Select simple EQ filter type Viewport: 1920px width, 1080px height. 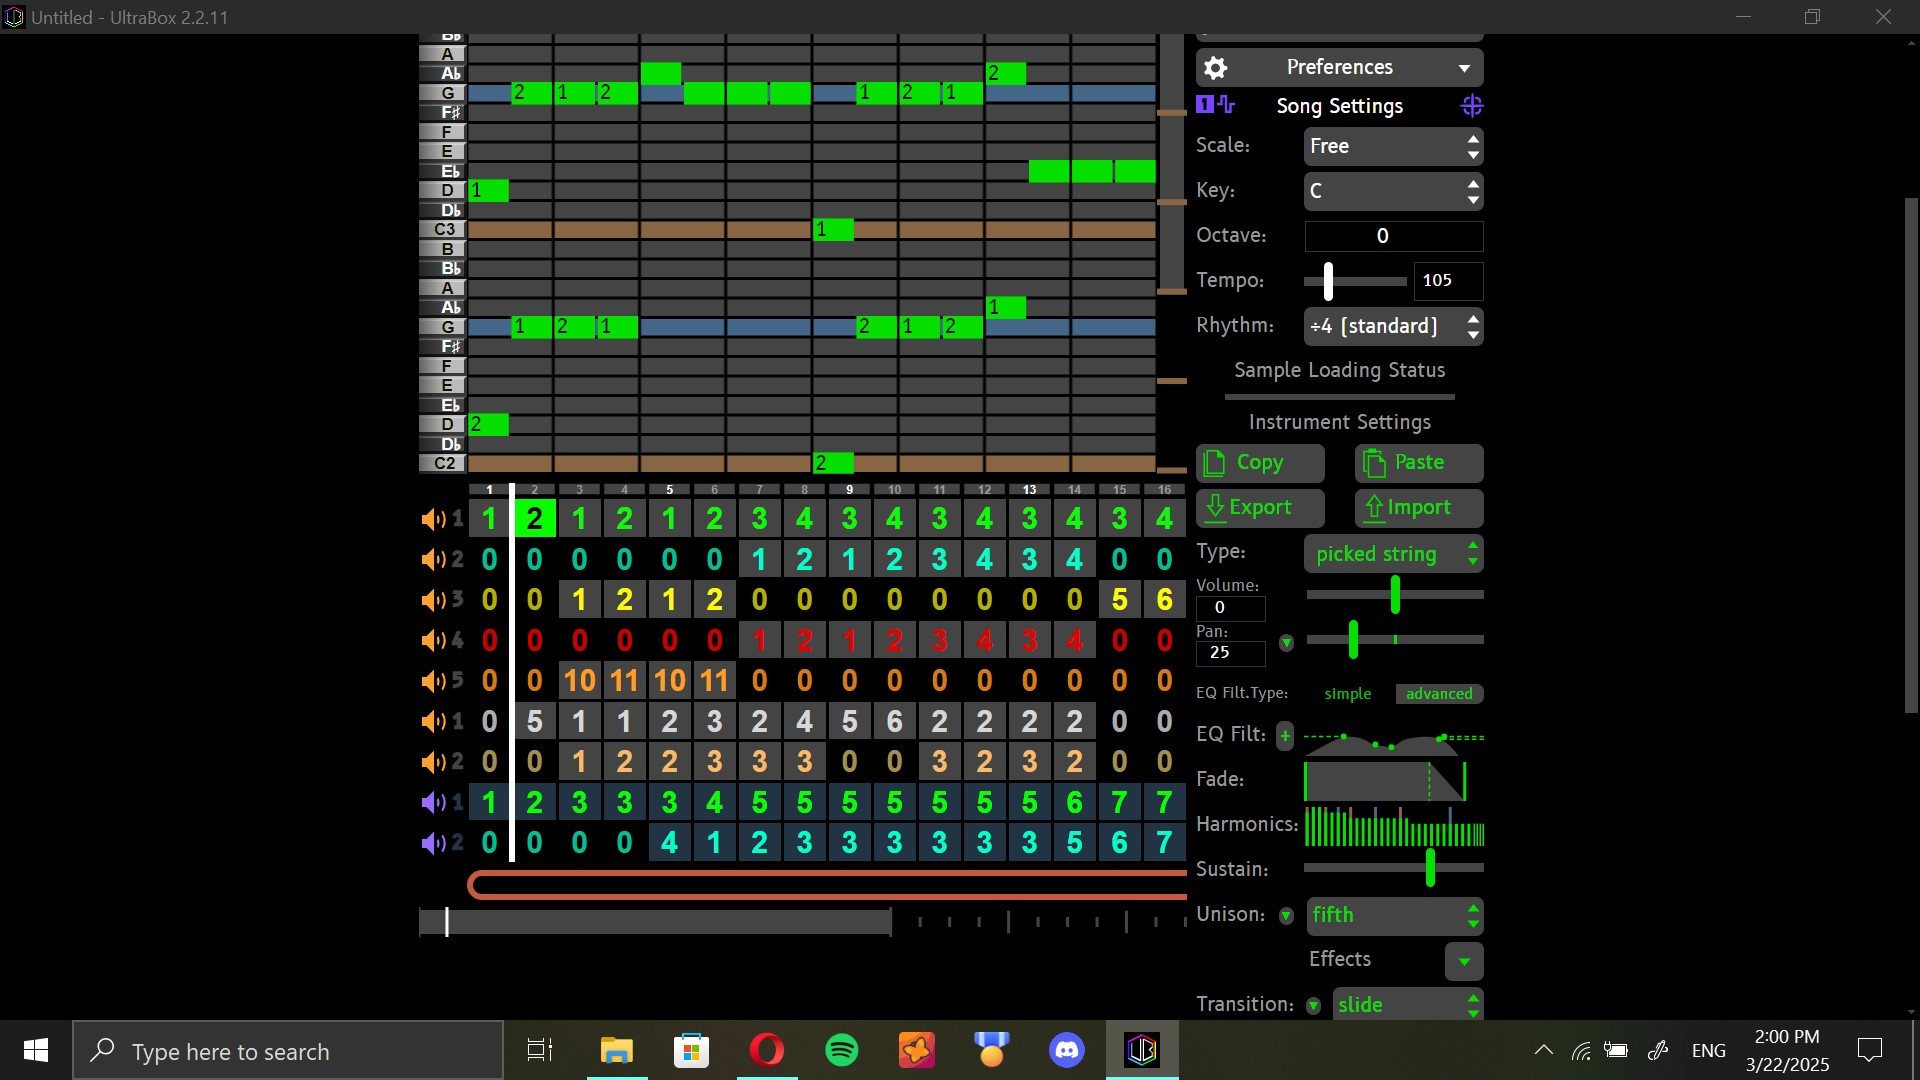(x=1347, y=694)
